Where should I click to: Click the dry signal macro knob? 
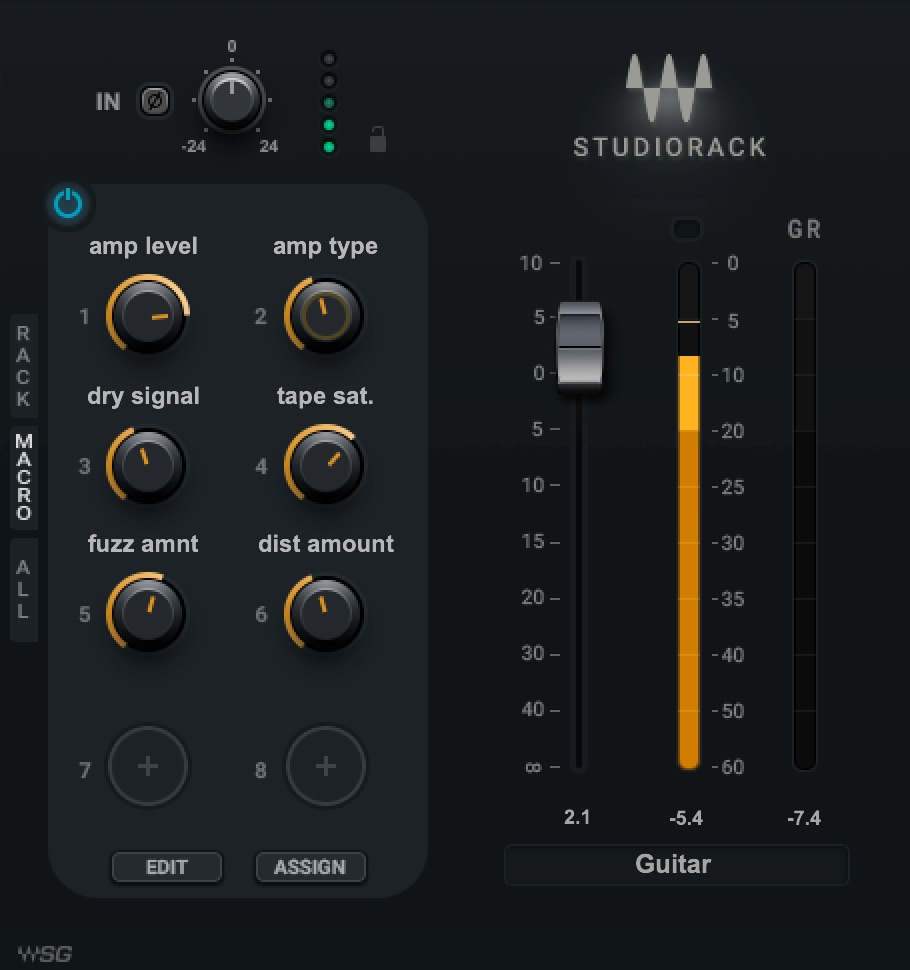tap(147, 465)
